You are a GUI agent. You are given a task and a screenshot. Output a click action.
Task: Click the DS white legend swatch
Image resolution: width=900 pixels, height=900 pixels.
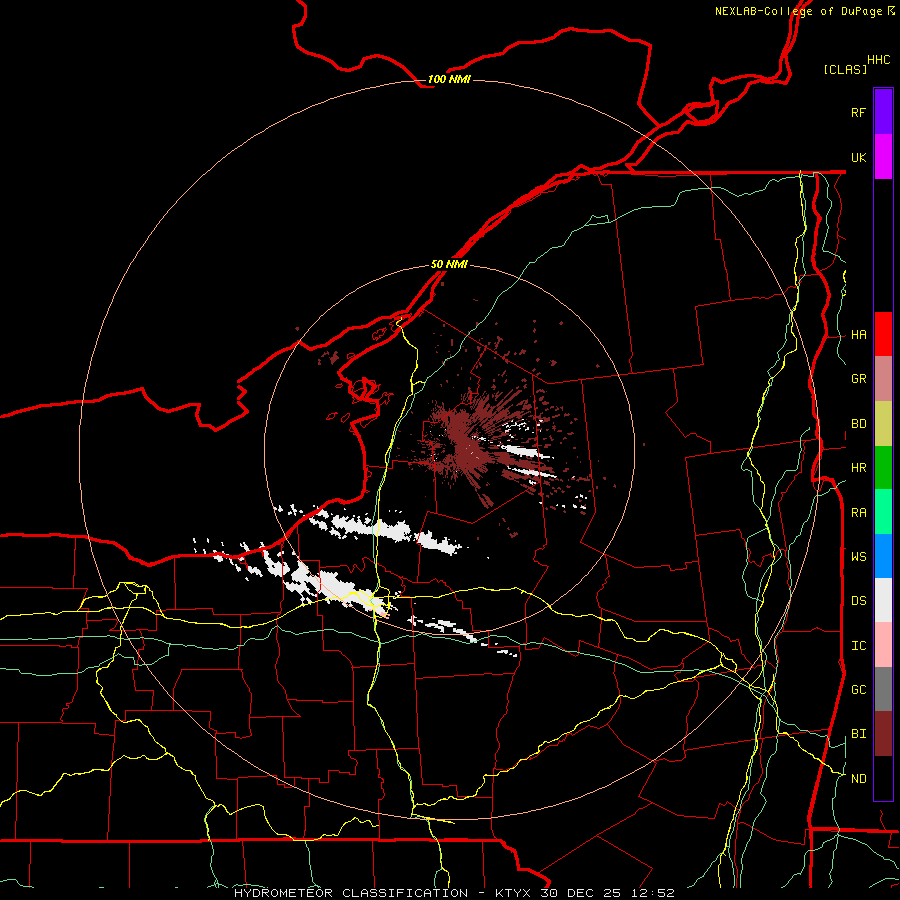click(883, 600)
